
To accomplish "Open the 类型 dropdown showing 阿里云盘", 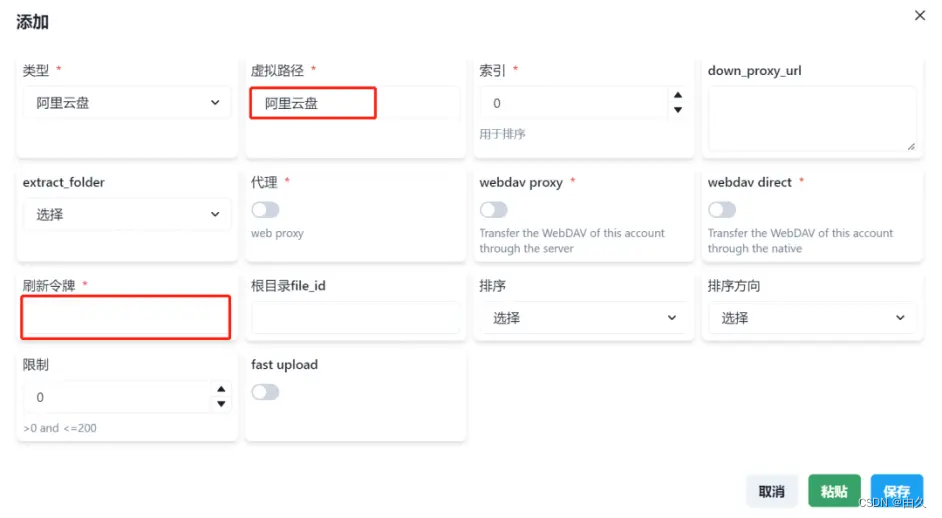I will click(127, 103).
